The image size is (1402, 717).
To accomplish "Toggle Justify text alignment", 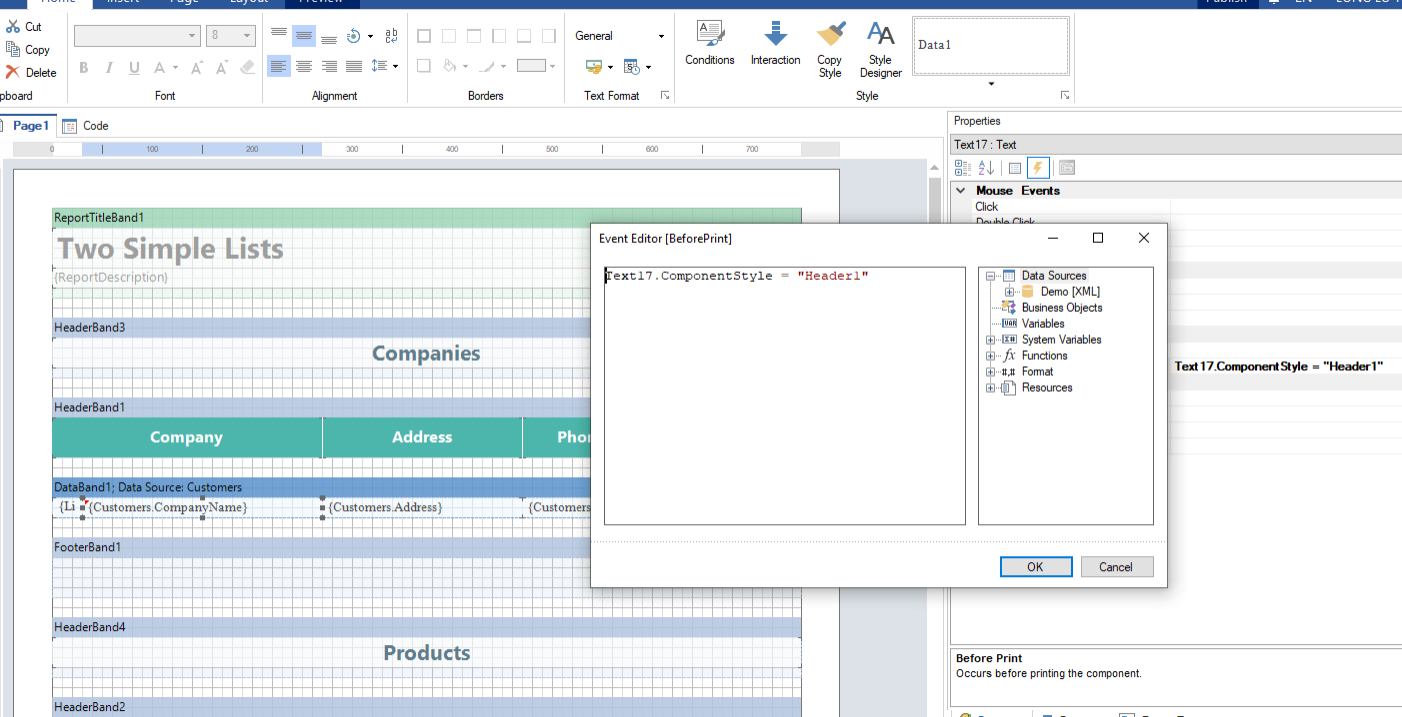I will point(354,66).
